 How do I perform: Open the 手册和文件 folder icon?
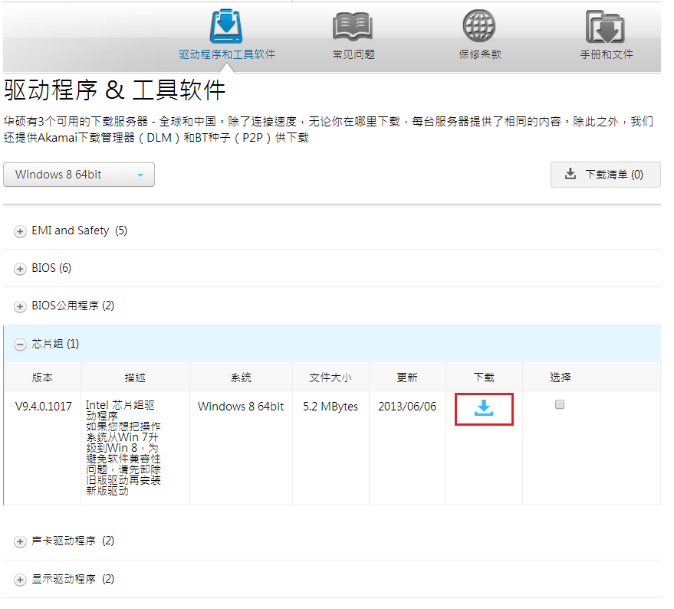pos(605,26)
